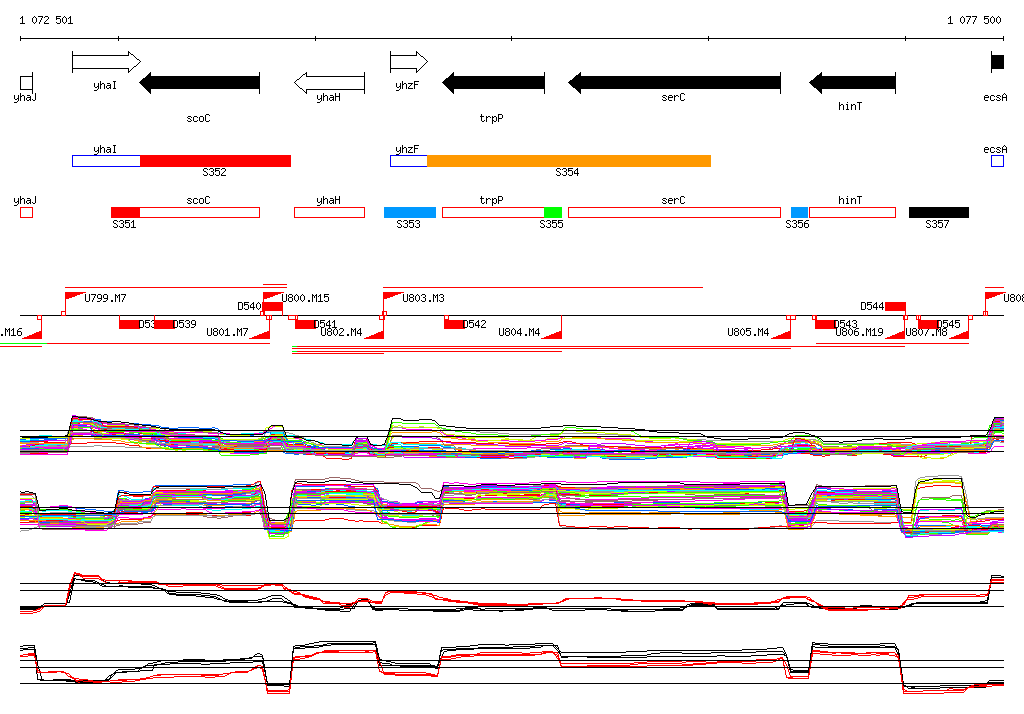
Task: Select the black scoC gene arrow
Action: point(200,82)
